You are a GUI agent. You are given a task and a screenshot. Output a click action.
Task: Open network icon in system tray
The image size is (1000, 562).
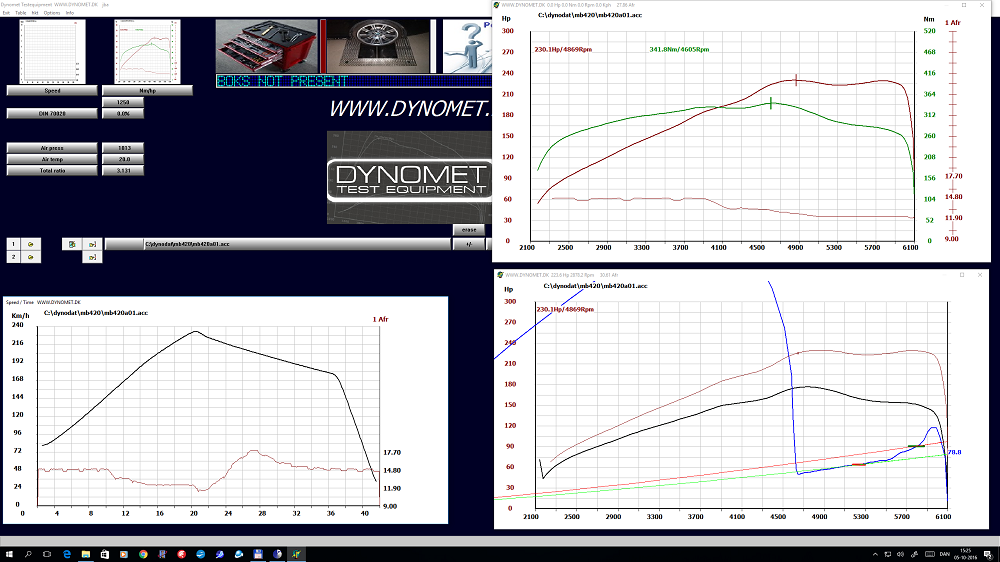point(888,554)
